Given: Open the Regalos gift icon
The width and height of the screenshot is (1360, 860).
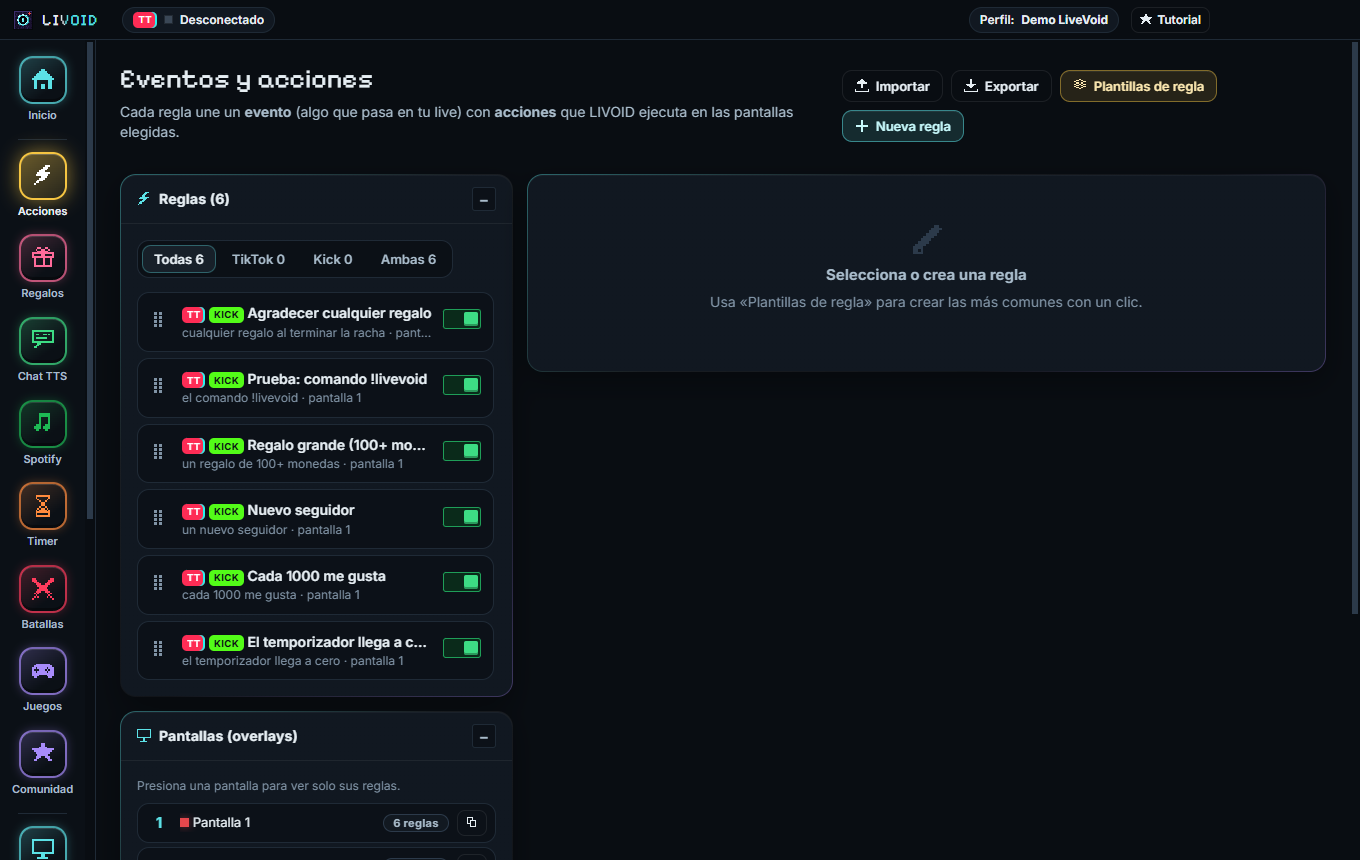Looking at the screenshot, I should pyautogui.click(x=43, y=258).
